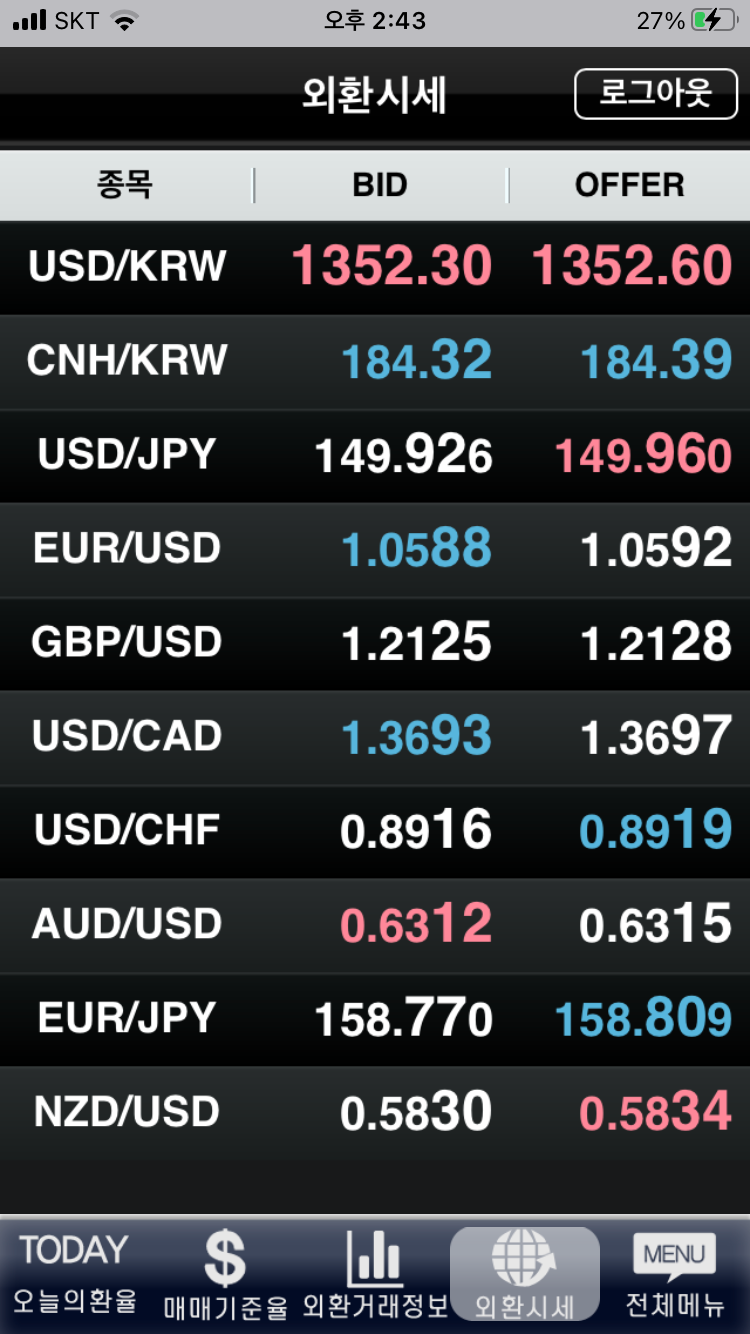Tap the EUR/USD bid price 1.0588
This screenshot has height=1334, width=750.
coord(416,549)
